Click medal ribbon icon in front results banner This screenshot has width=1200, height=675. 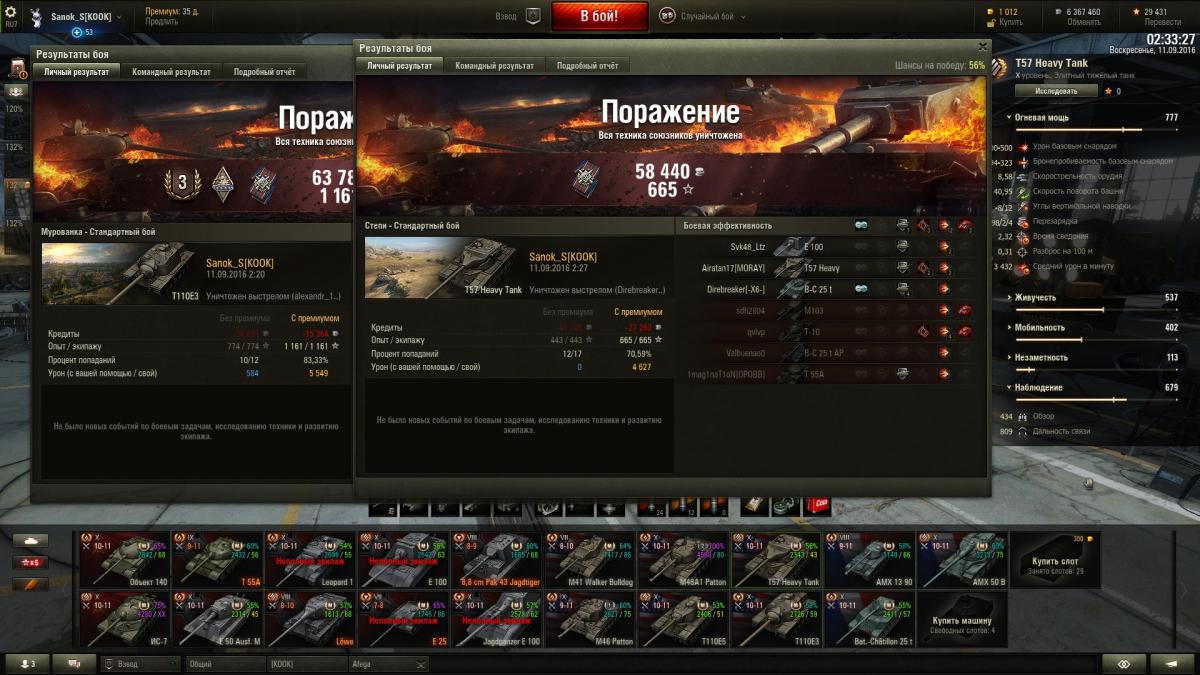(587, 179)
